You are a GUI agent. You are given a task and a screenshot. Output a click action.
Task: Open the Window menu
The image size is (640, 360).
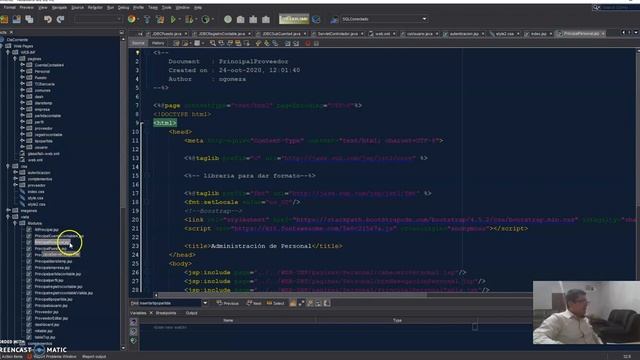182,7
